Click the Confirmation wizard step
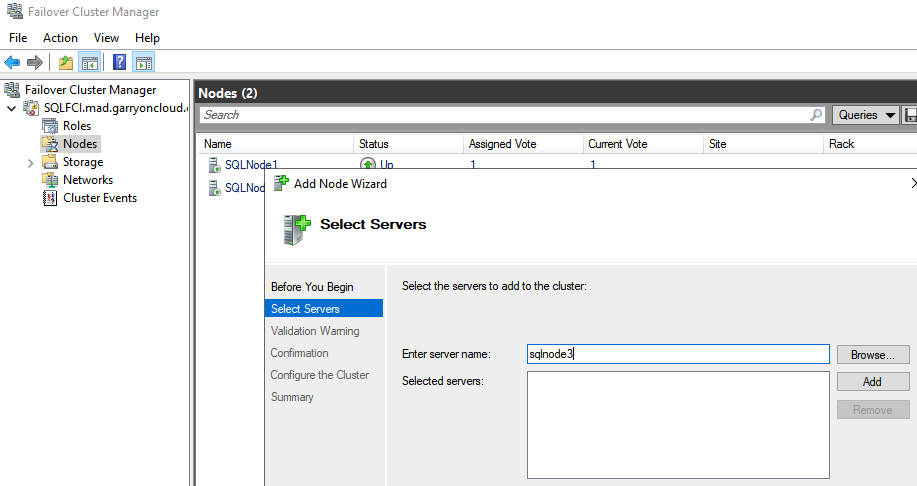Viewport: 917px width, 486px height. (x=299, y=353)
